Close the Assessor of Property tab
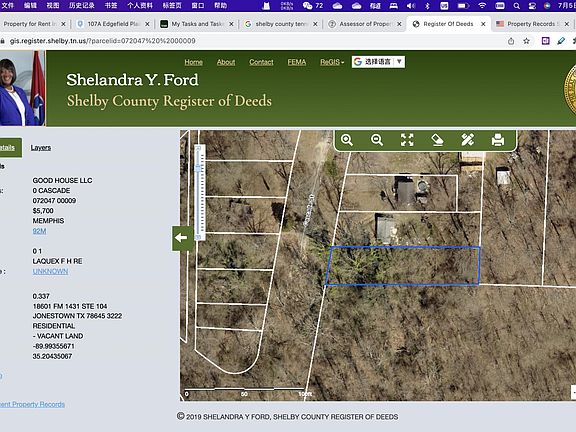The image size is (576, 432). 399,24
